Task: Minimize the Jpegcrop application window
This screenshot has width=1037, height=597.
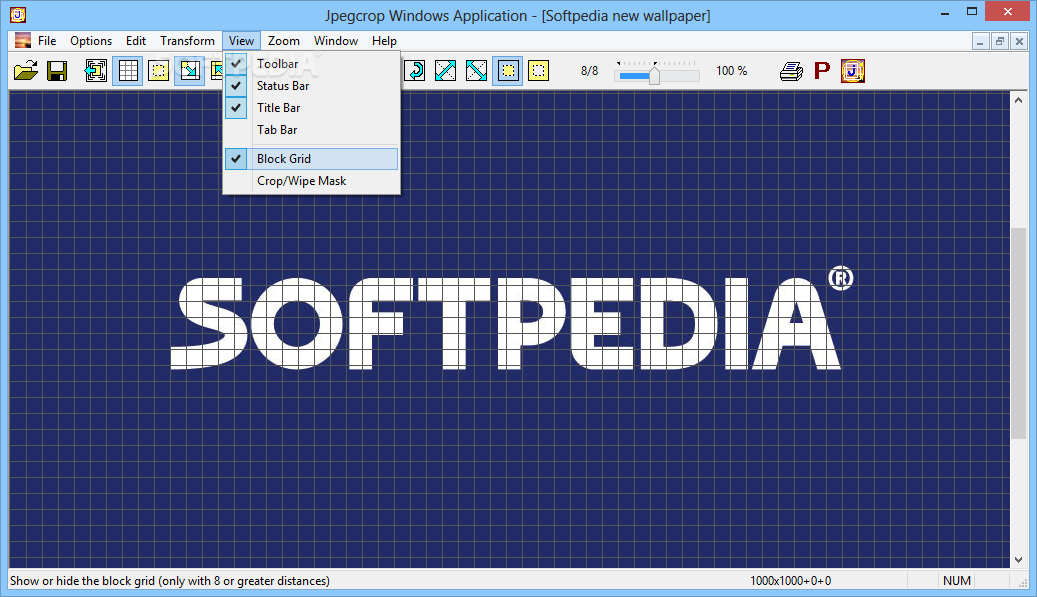Action: point(946,12)
